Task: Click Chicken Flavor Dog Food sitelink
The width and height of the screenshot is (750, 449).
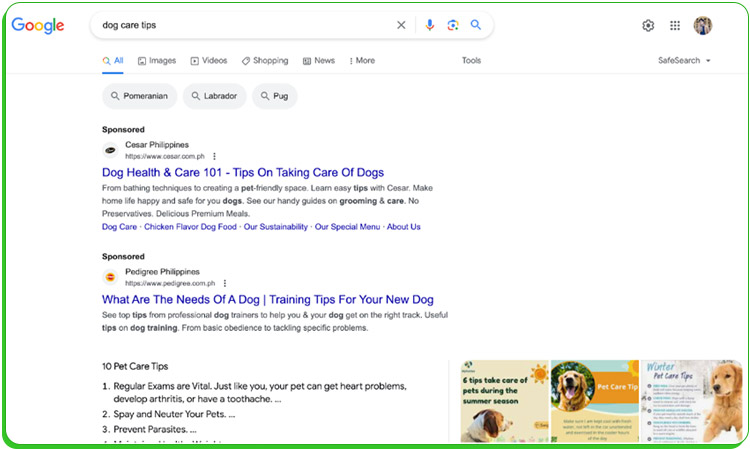Action: pyautogui.click(x=190, y=227)
